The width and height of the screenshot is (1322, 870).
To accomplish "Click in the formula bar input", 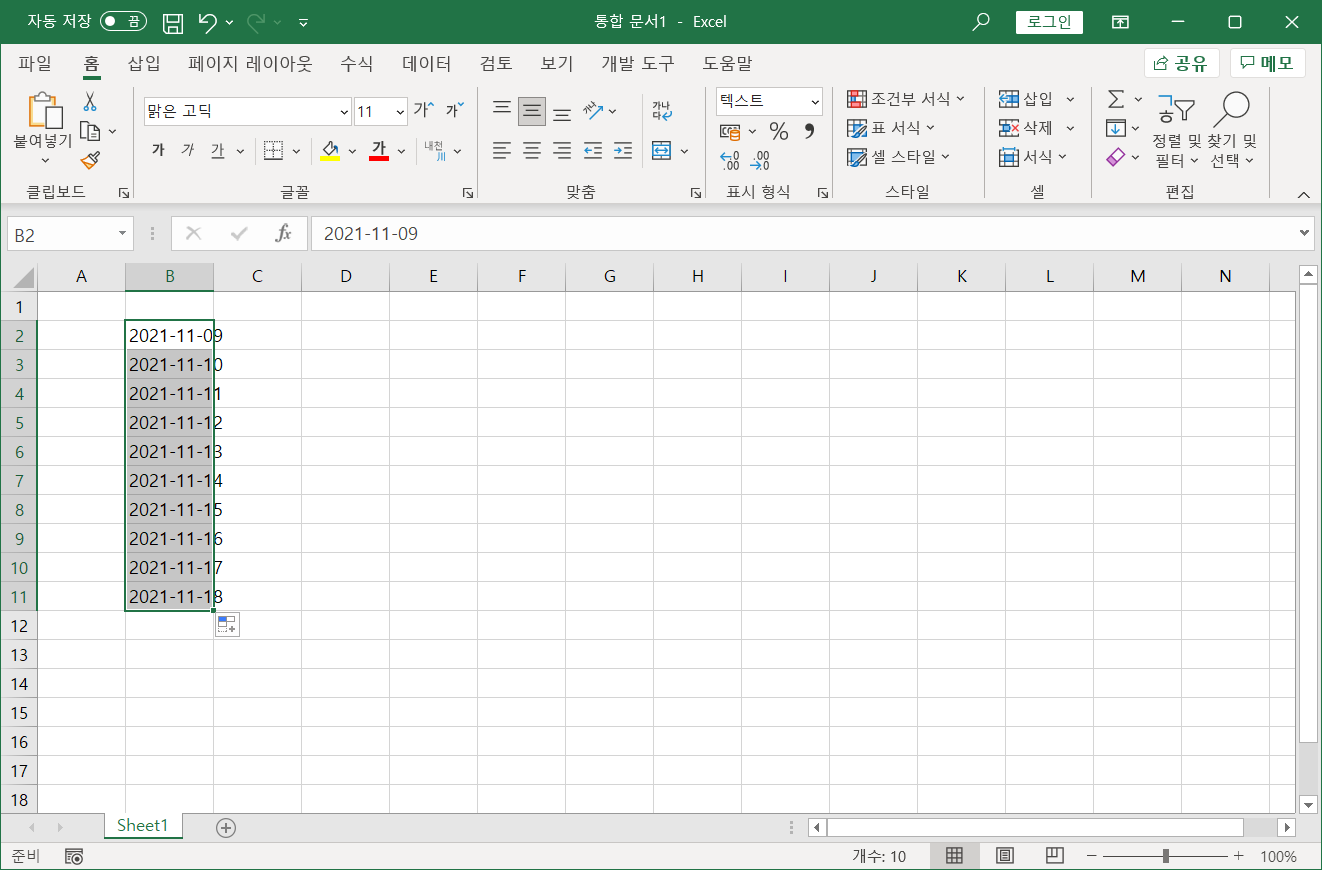I will point(802,234).
